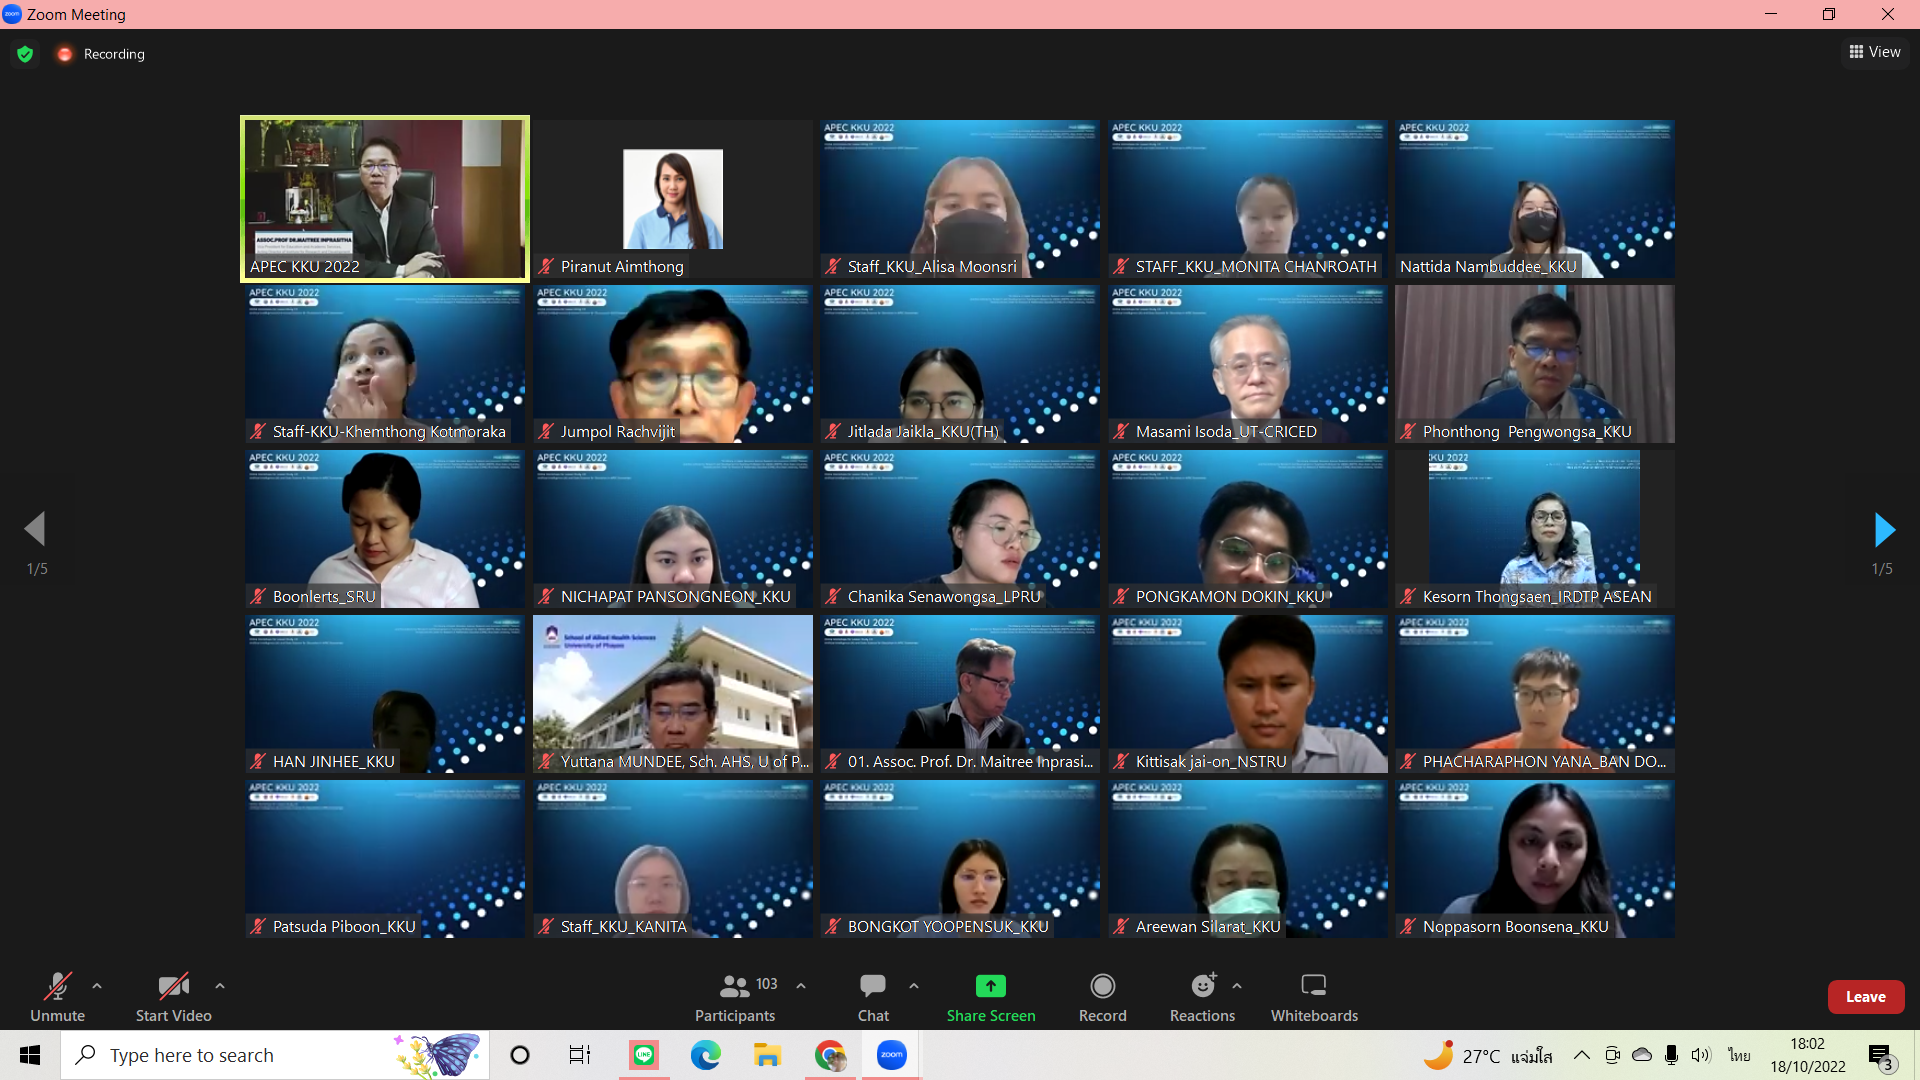
Task: Open the View layout menu
Action: coord(1875,52)
